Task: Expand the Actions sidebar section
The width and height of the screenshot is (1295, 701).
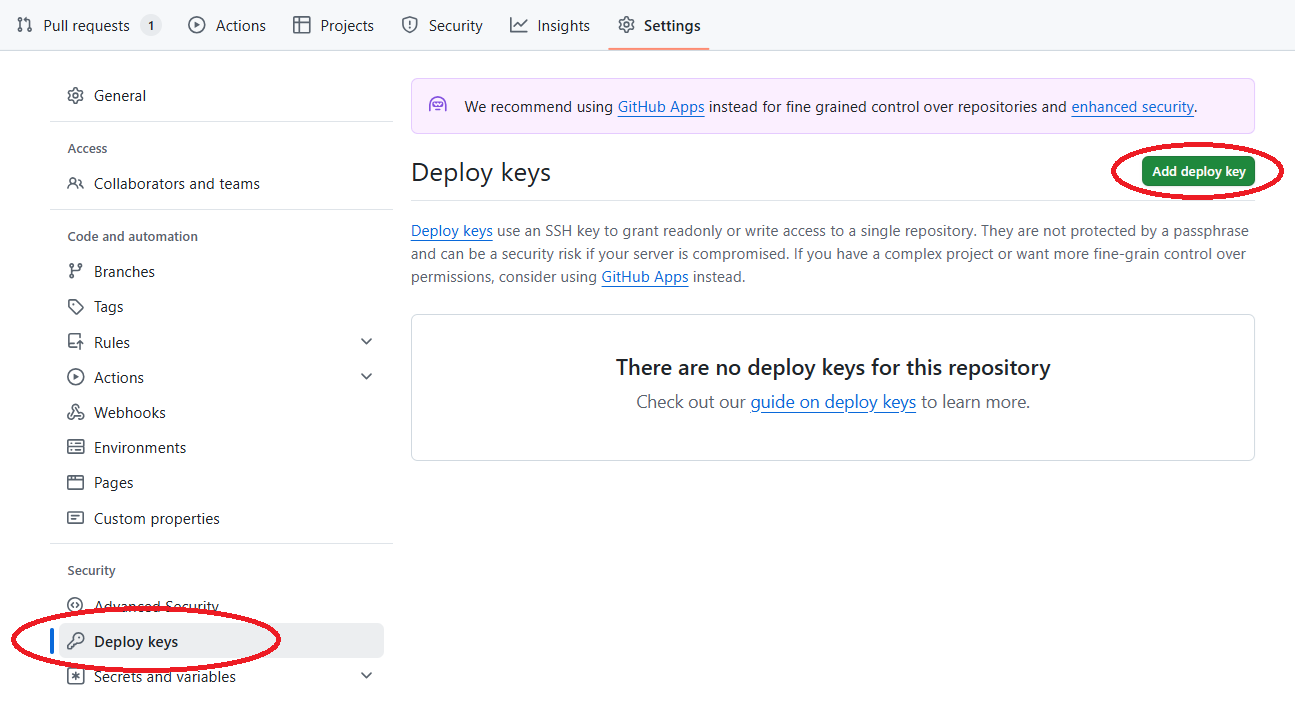Action: [366, 376]
